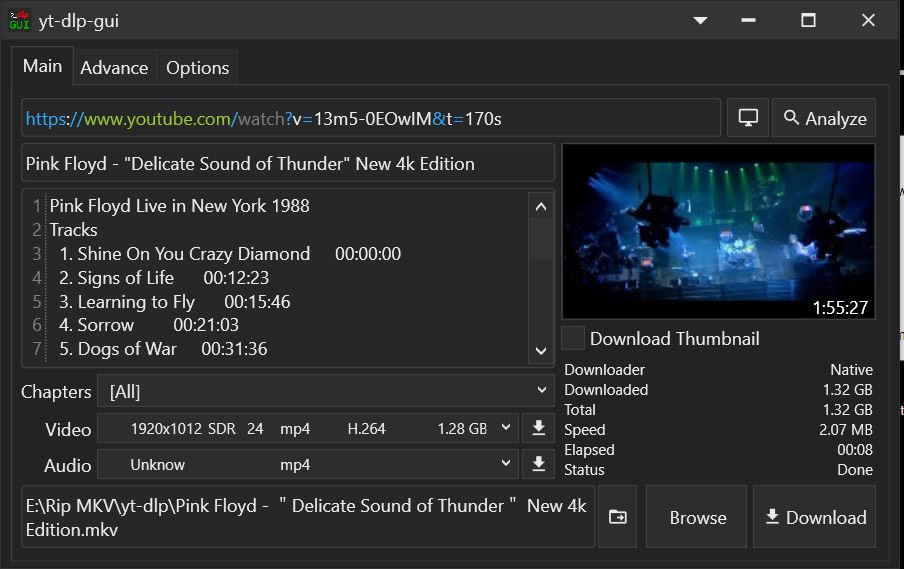Click the Browse button
Viewport: 904px width, 569px height.
point(697,517)
